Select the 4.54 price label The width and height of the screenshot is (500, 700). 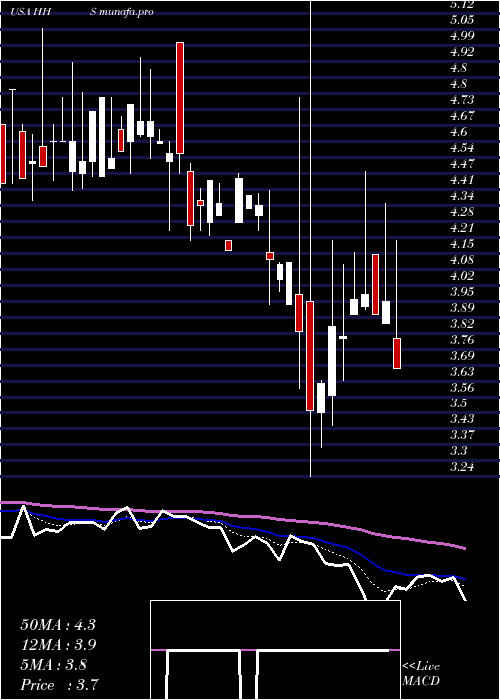pyautogui.click(x=462, y=148)
